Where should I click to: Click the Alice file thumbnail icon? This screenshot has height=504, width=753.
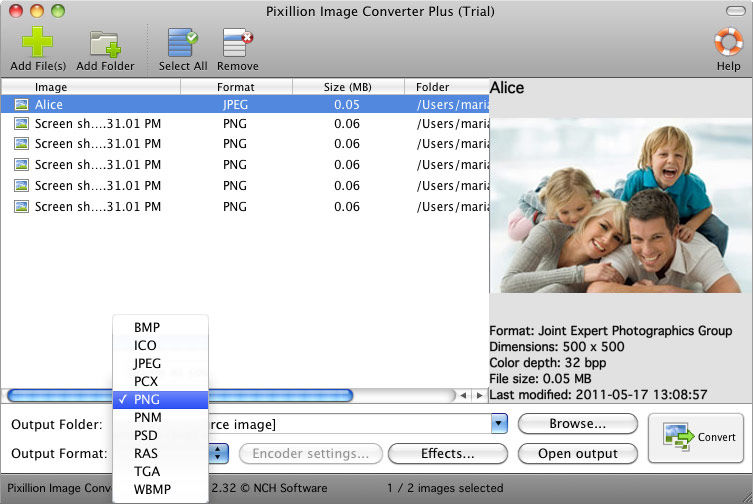(21, 104)
